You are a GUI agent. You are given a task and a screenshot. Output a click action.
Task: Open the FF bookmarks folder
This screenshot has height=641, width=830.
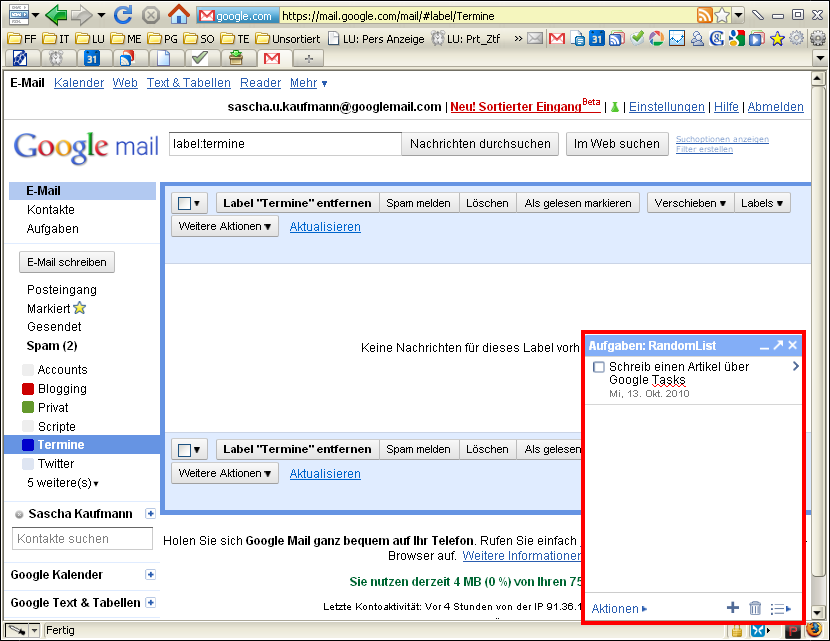coord(23,39)
